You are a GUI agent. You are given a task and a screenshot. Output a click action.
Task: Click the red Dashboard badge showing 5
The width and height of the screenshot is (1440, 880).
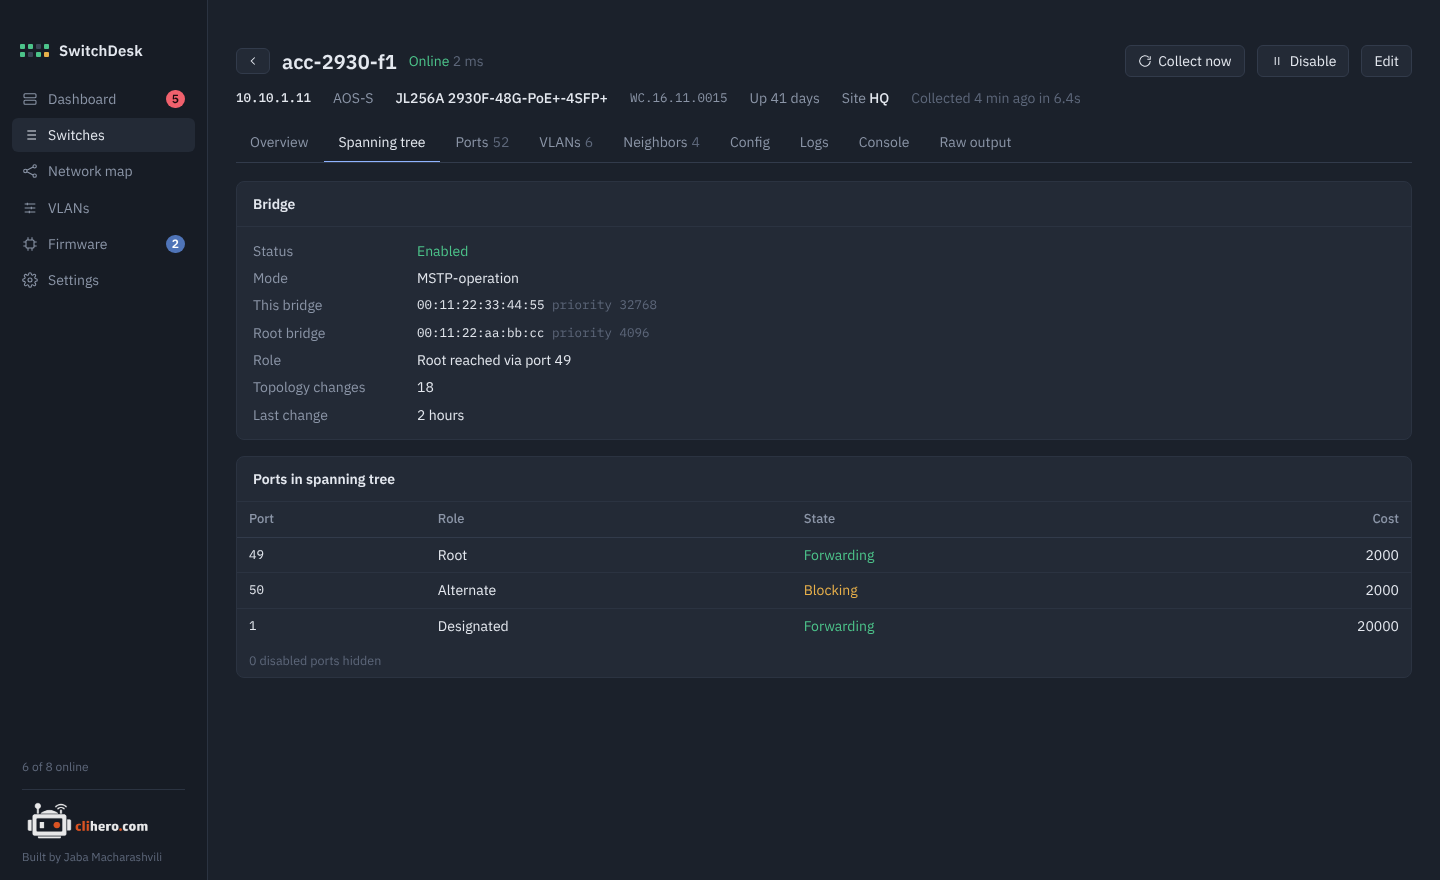tap(175, 99)
